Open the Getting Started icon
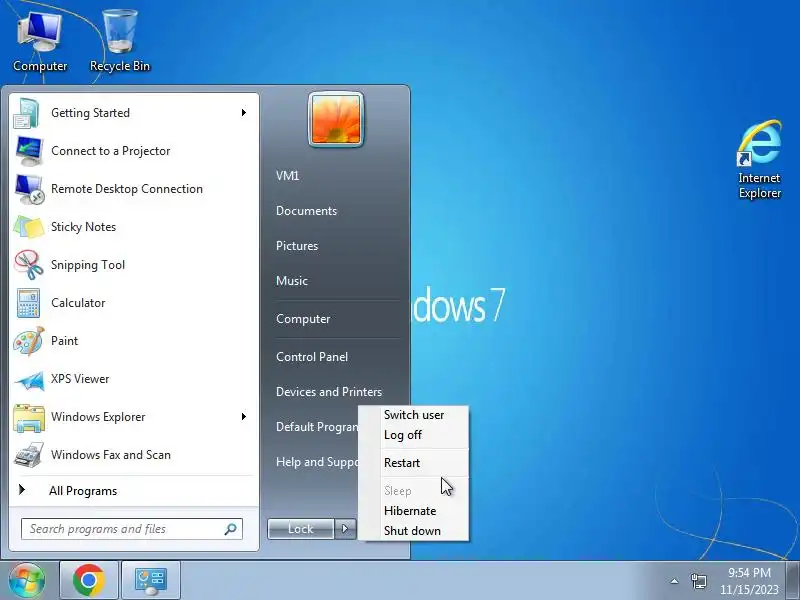800x600 pixels. [x=28, y=113]
